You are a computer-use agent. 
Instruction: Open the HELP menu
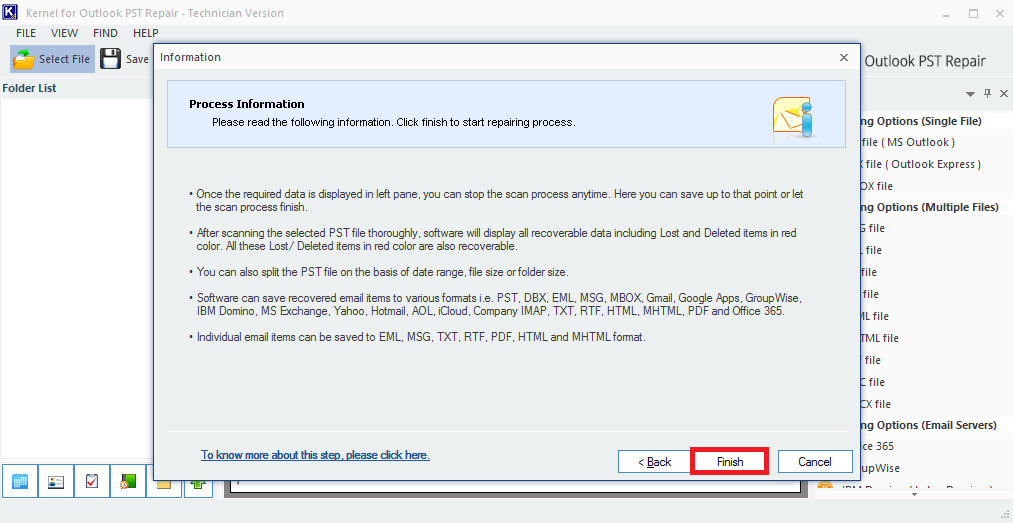(146, 33)
